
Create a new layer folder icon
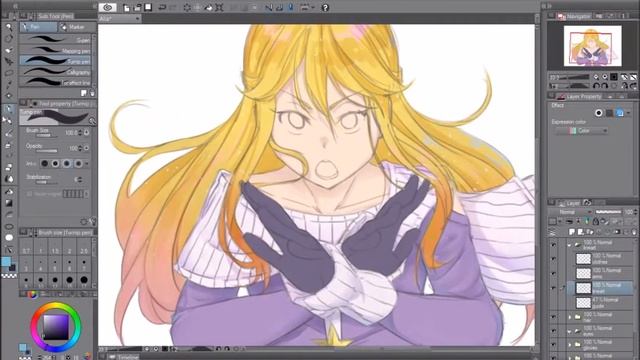[589, 232]
